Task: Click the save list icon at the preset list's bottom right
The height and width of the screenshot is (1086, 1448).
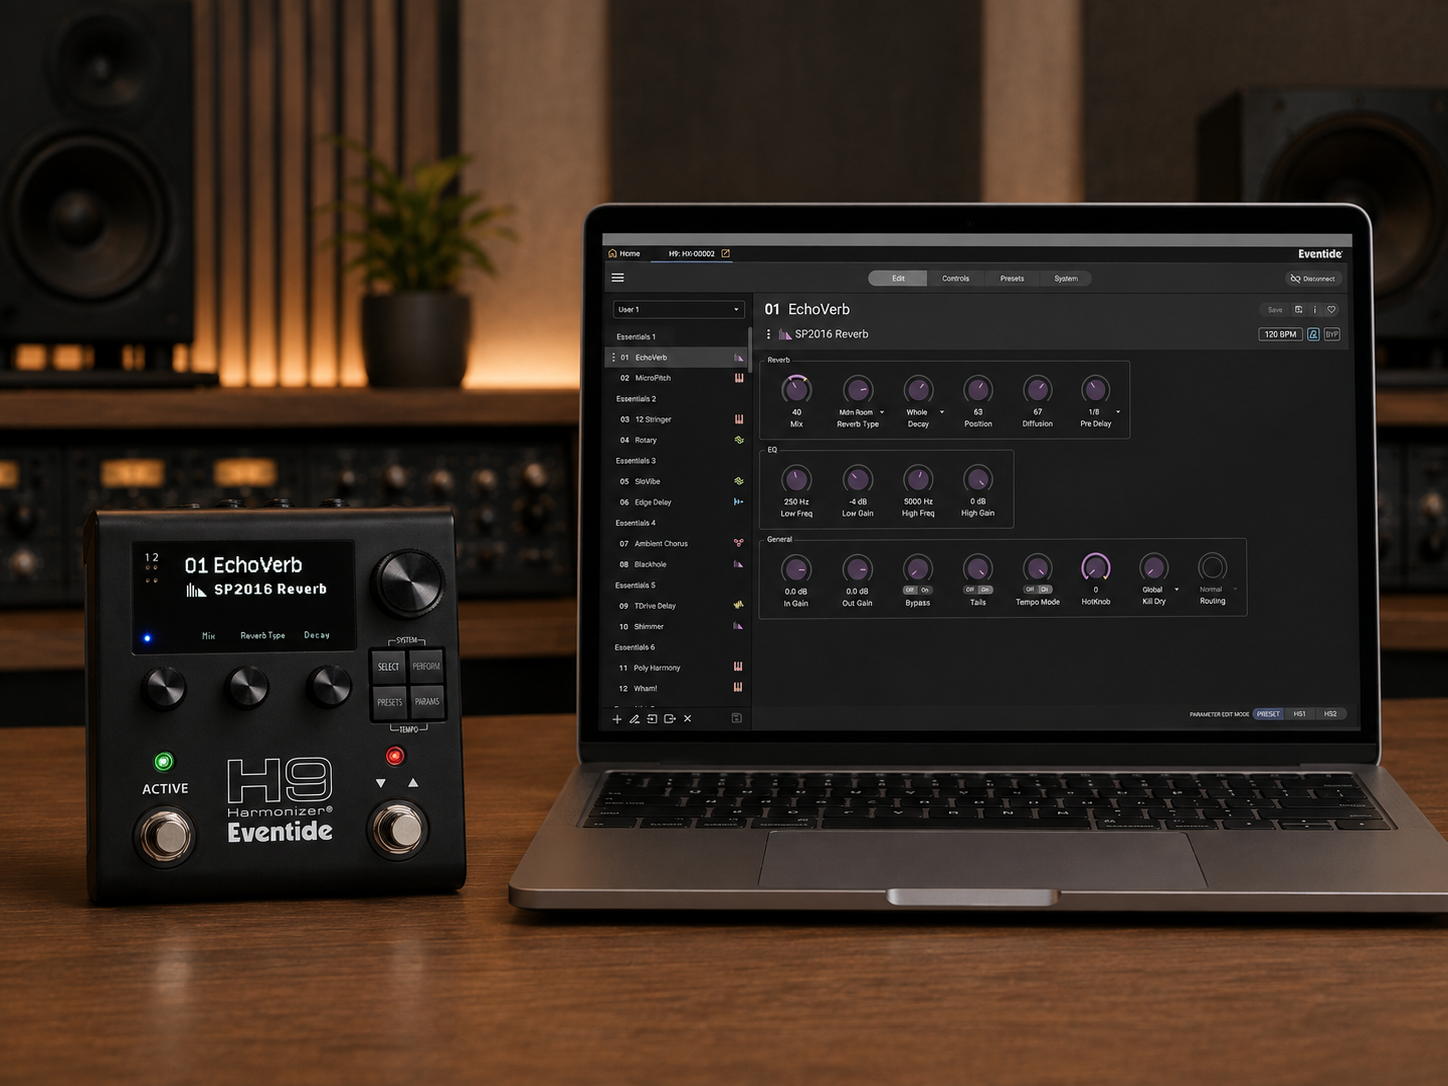Action: point(737,719)
